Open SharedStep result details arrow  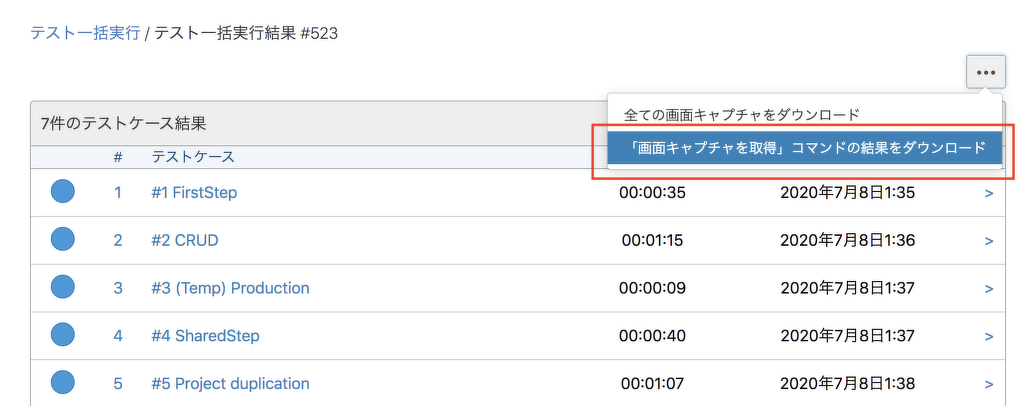989,336
